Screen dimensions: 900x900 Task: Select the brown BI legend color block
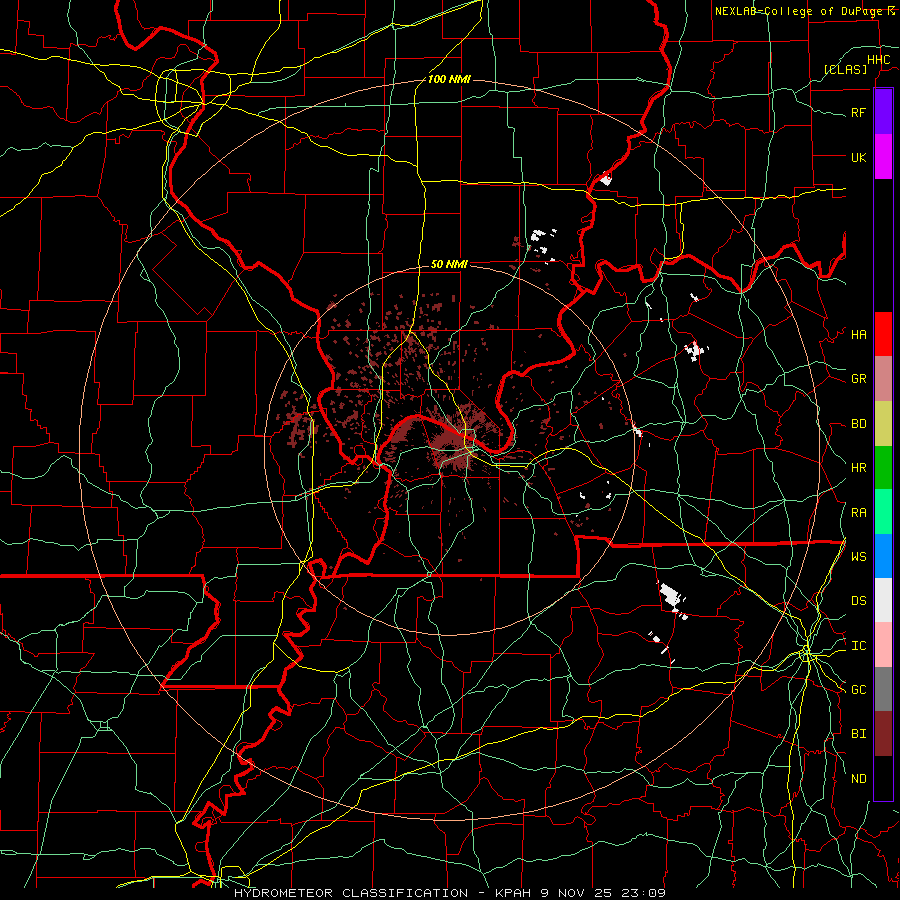click(x=883, y=734)
